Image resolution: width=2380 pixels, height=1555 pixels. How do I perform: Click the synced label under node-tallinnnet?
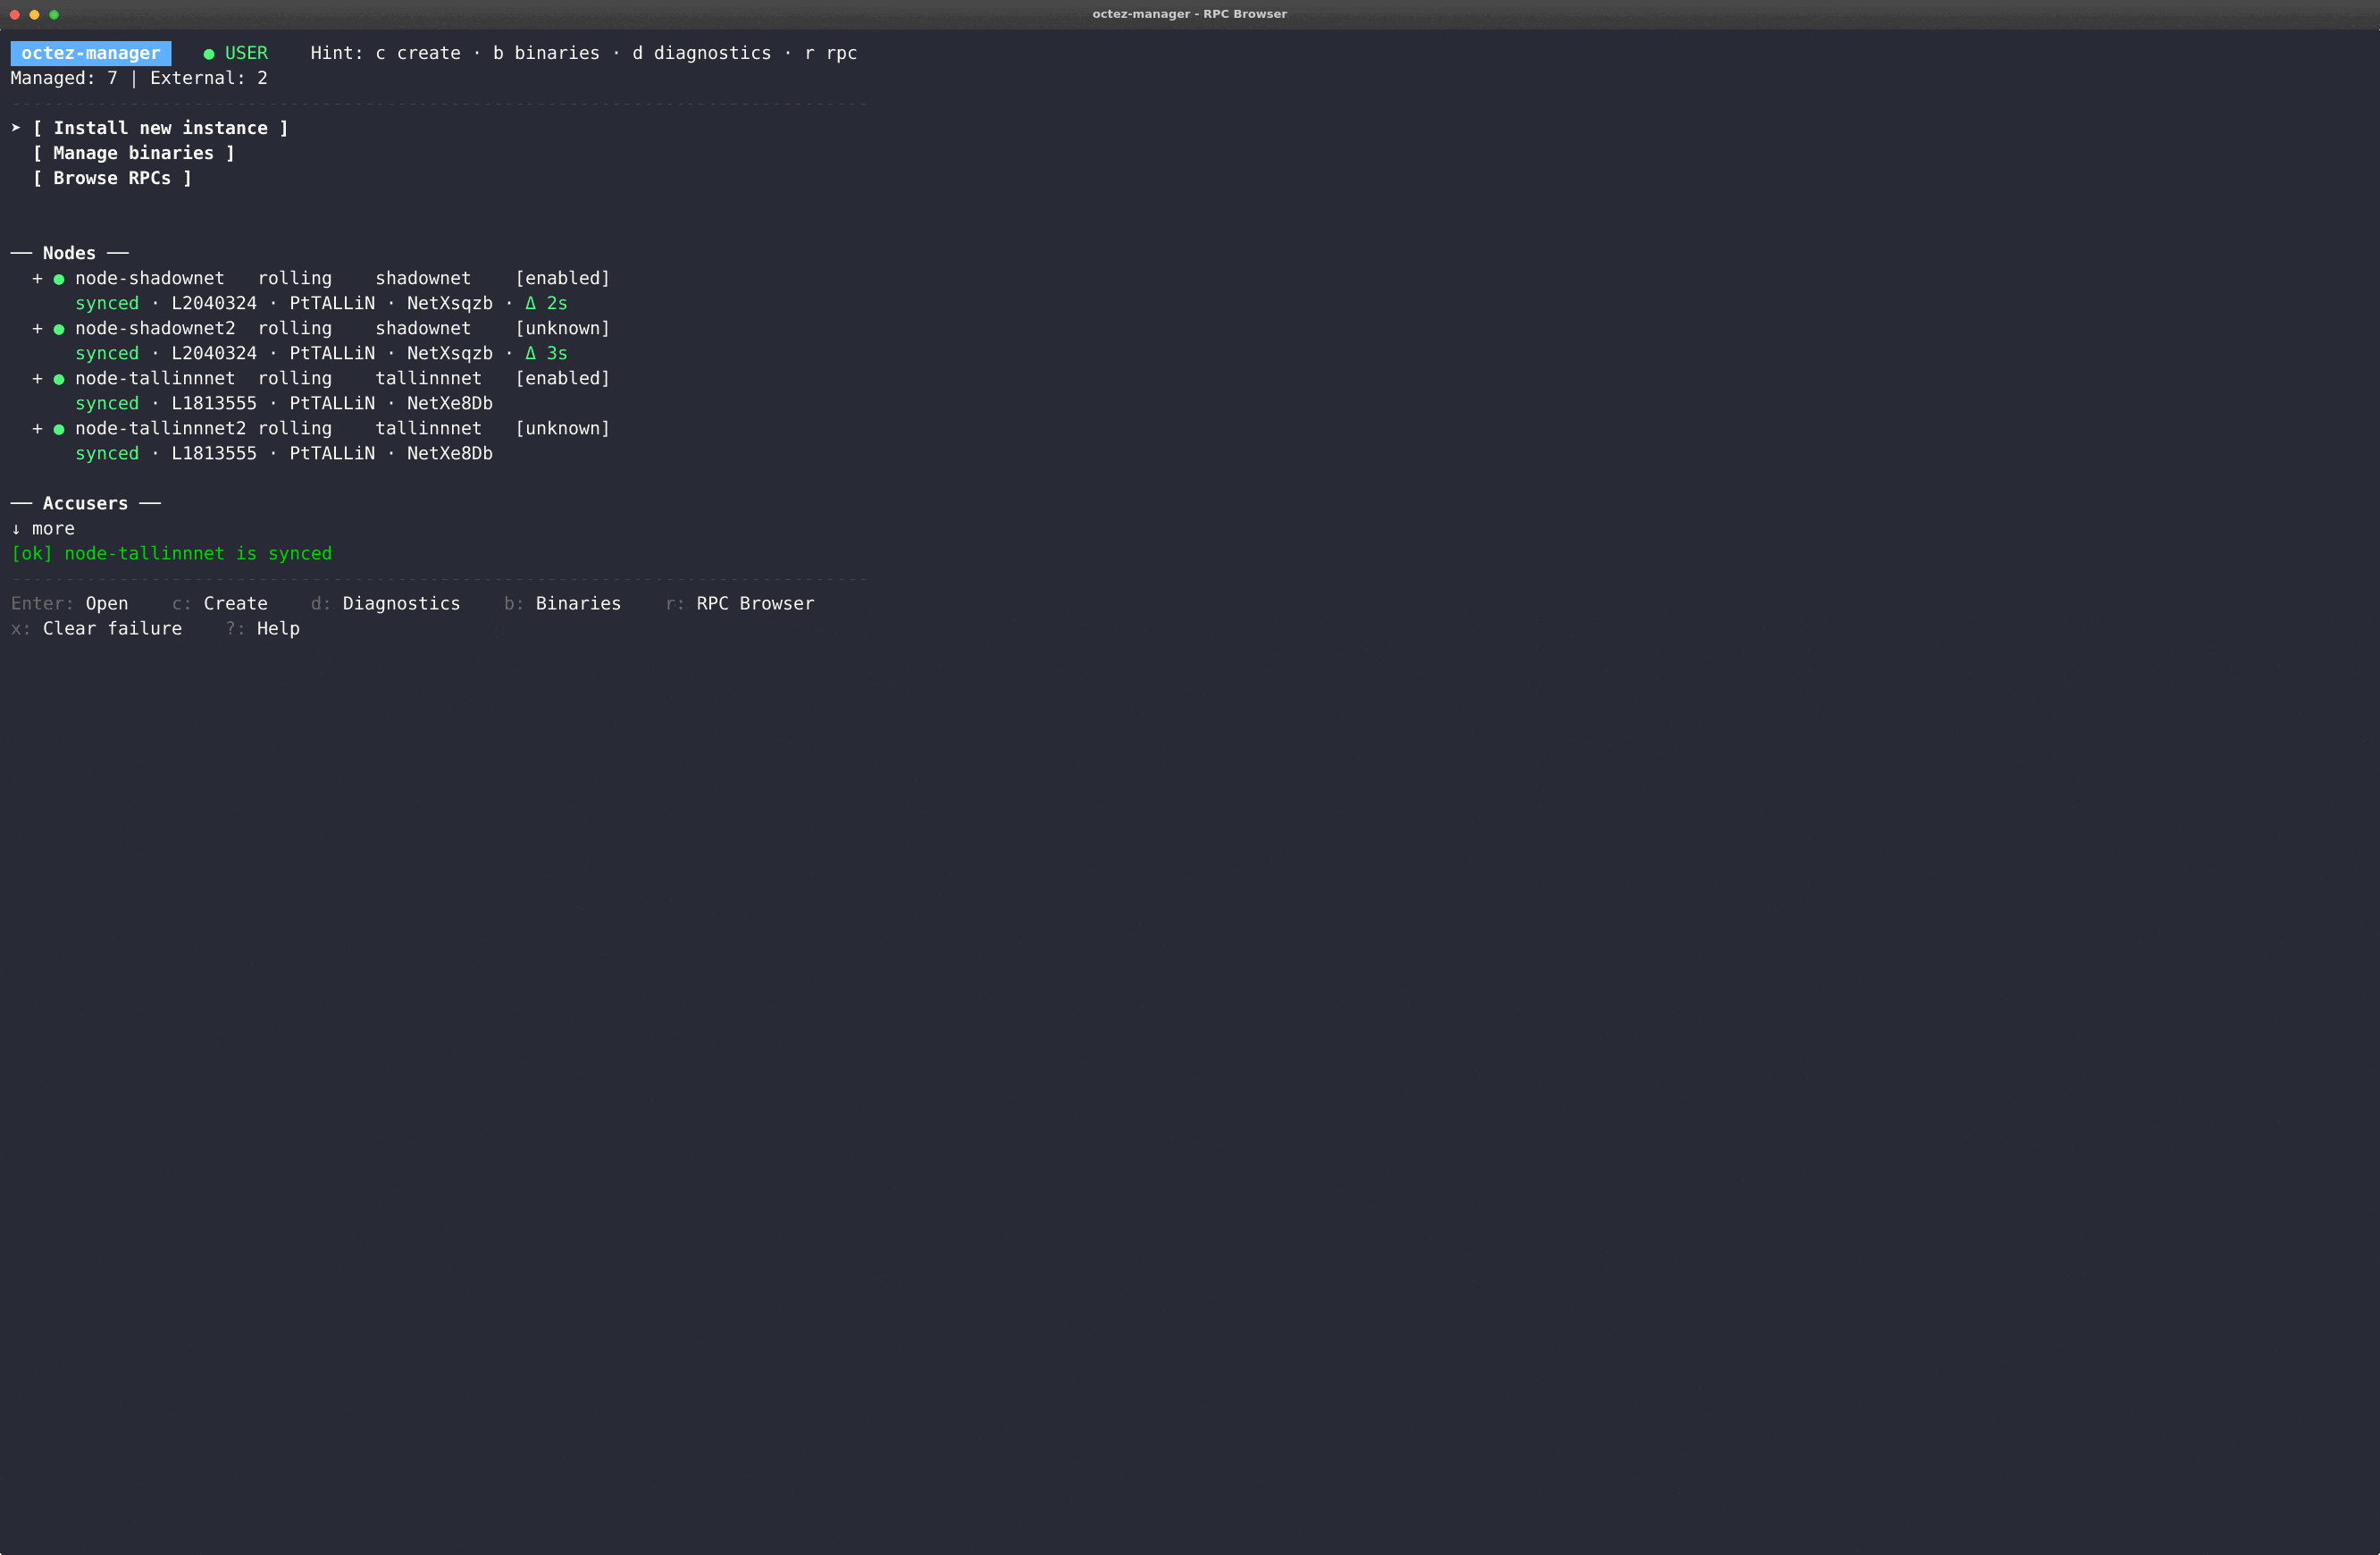coord(107,403)
